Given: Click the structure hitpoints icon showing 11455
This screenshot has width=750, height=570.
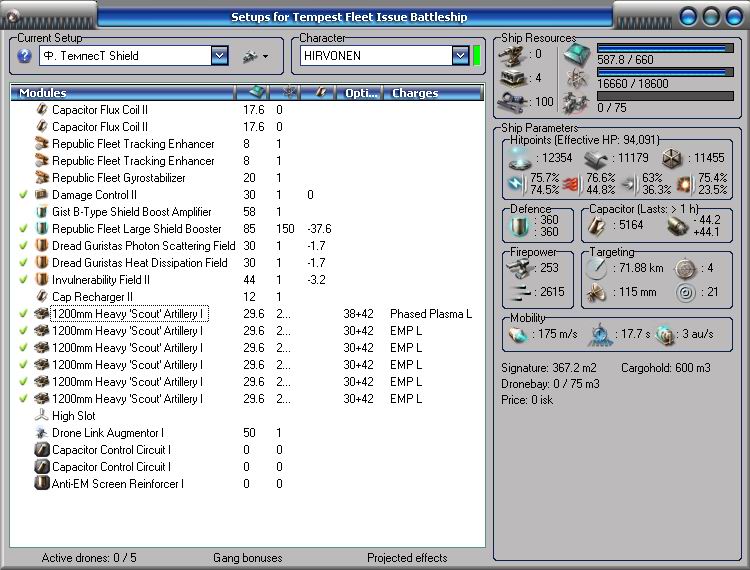Looking at the screenshot, I should pos(672,158).
